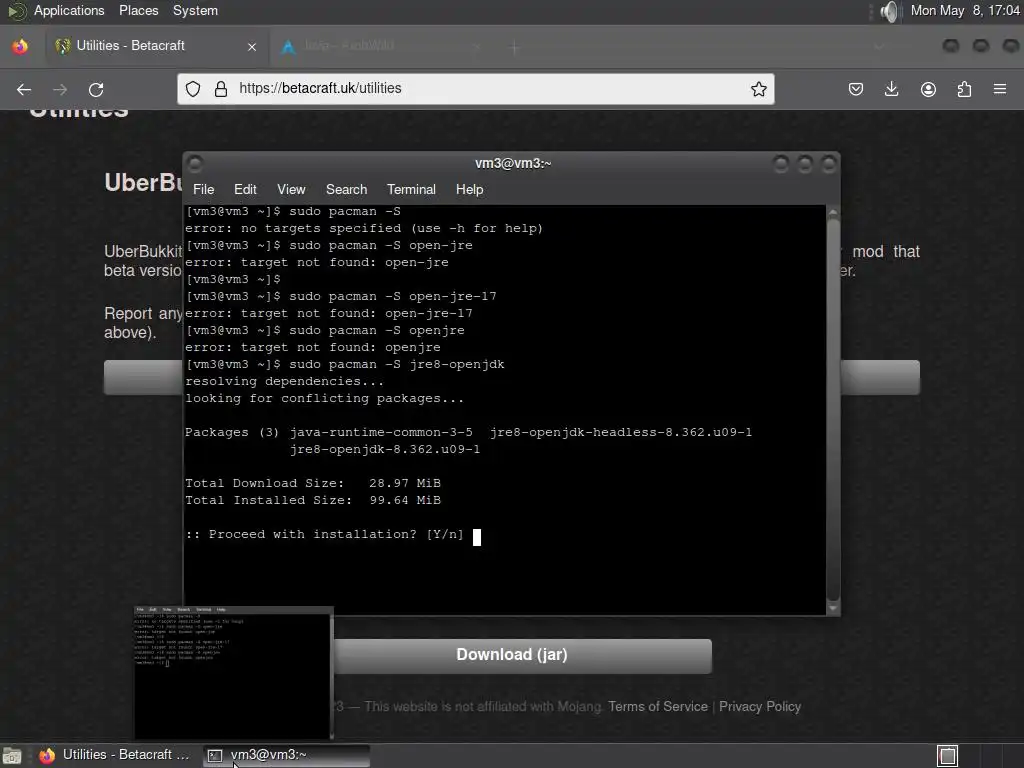View site security padlock info
This screenshot has height=768, width=1024.
(x=221, y=89)
